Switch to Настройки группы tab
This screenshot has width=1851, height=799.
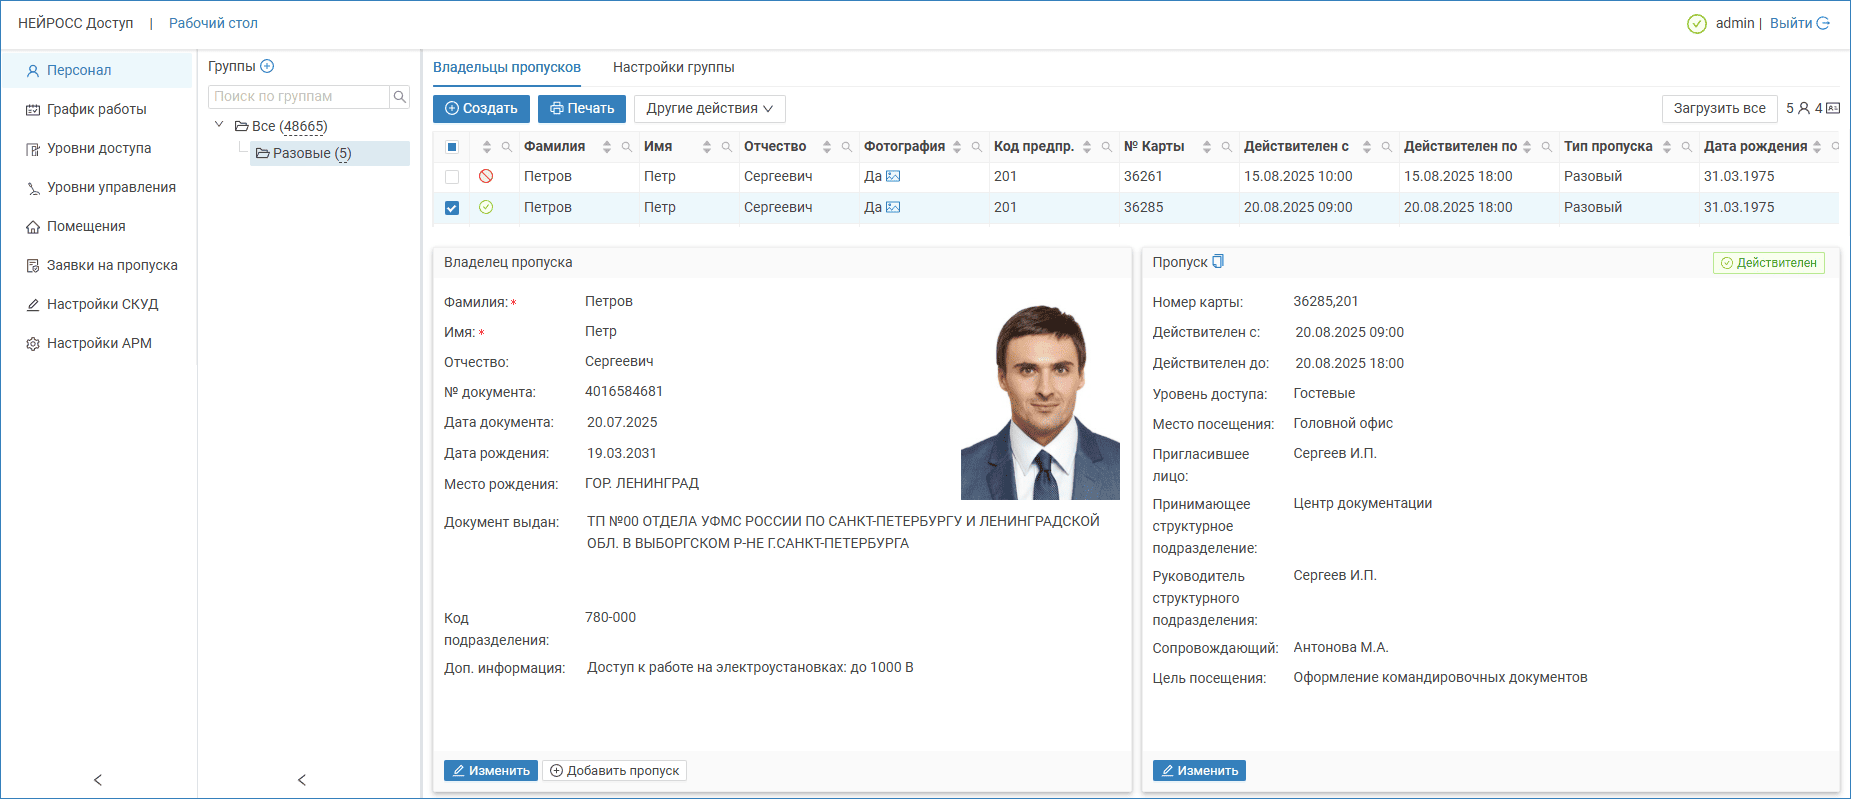pyautogui.click(x=673, y=67)
